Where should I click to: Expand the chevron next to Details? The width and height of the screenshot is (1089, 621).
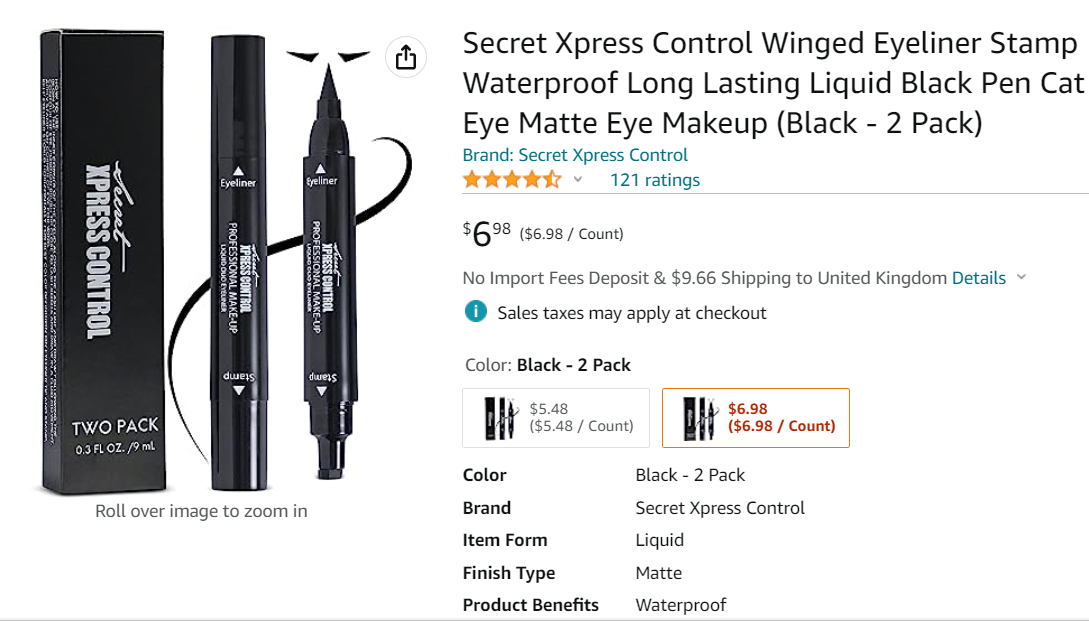coord(1021,278)
